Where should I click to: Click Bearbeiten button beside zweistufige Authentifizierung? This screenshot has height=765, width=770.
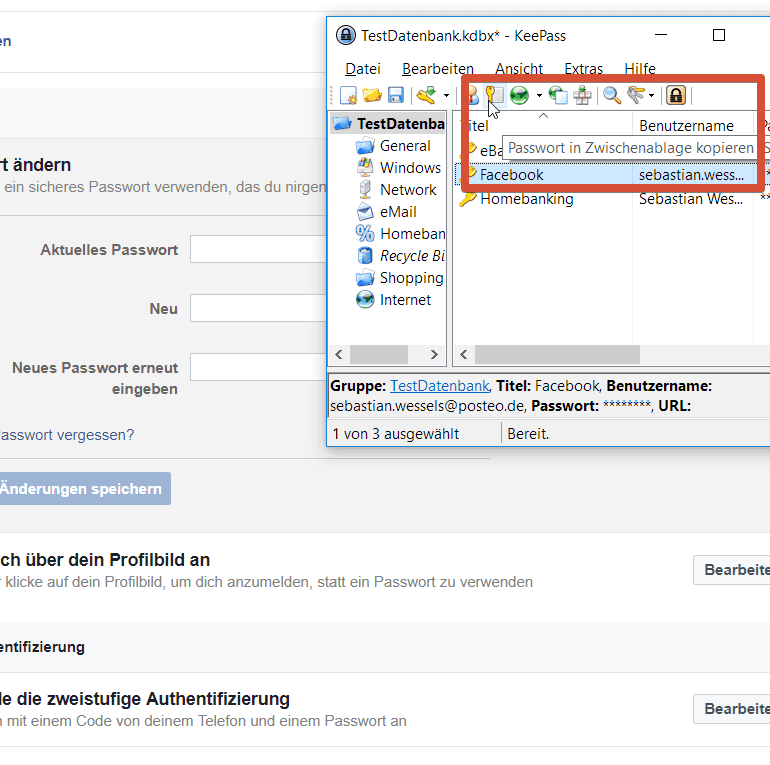732,709
